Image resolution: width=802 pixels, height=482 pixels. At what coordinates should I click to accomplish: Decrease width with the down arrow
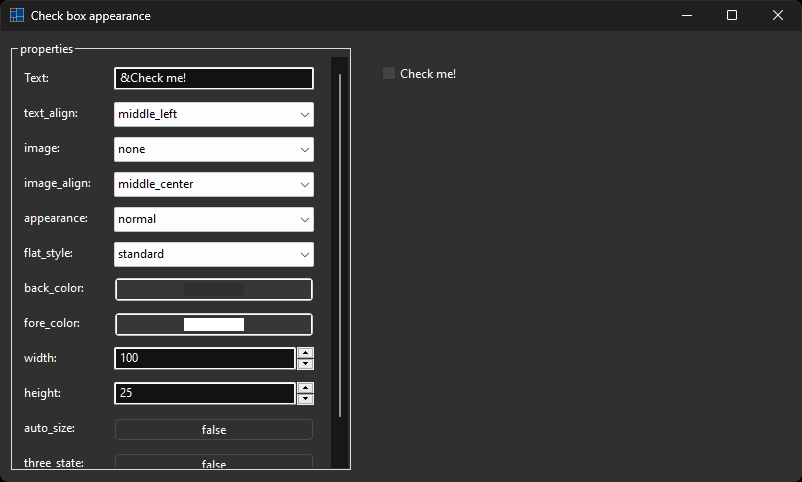point(306,364)
